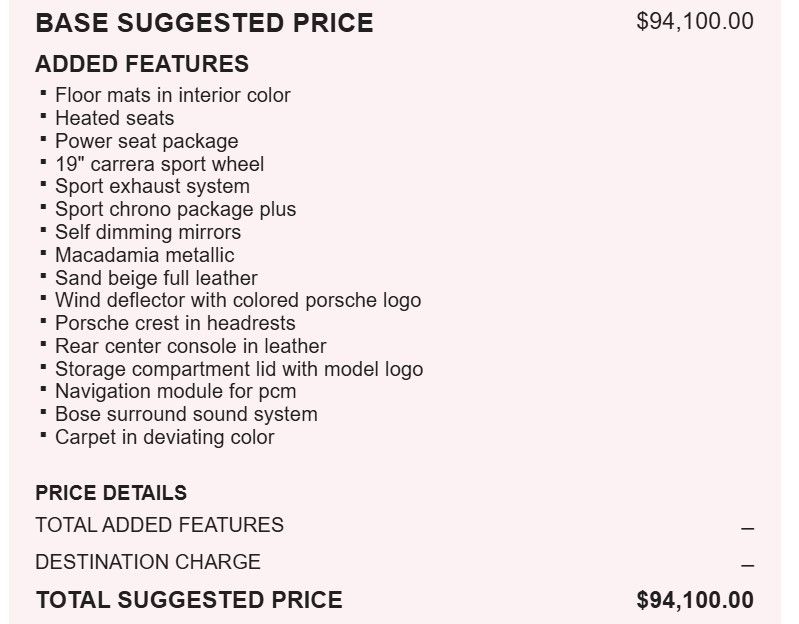Screen dimensions: 799x624
Task: Click Self dimming mirrors entry
Action: click(x=148, y=232)
